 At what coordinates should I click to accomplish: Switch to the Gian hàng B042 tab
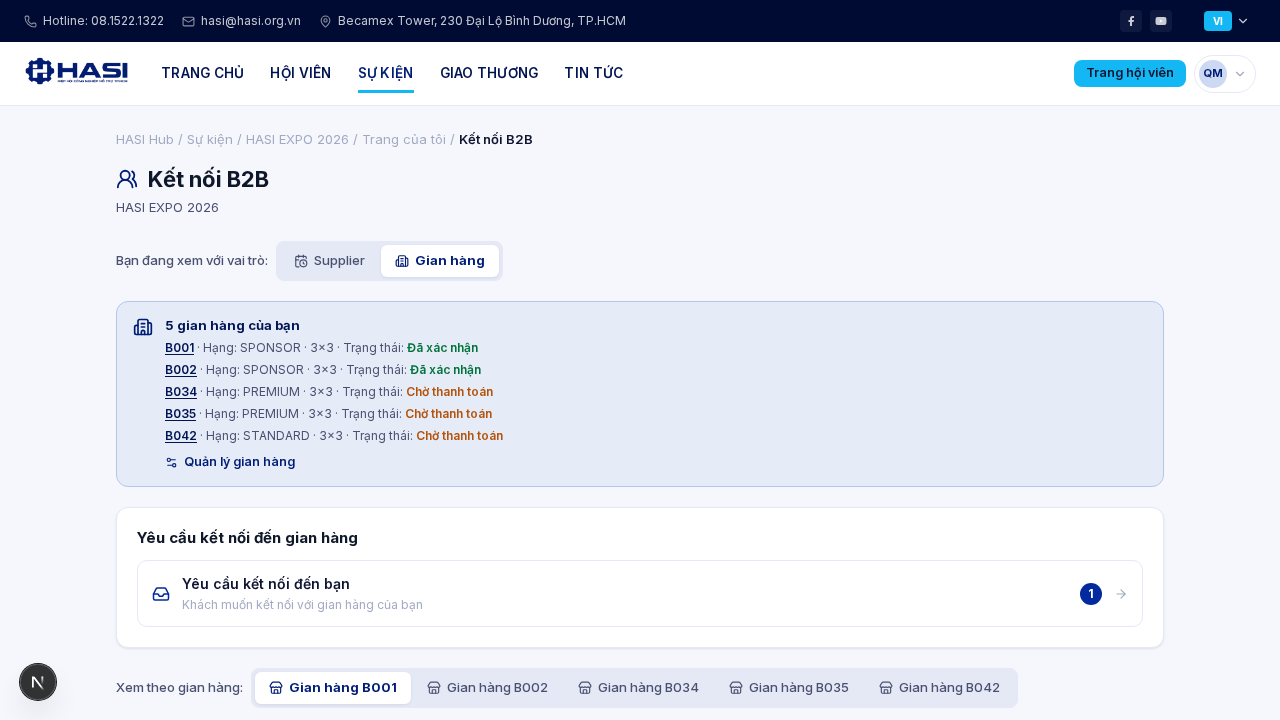[x=940, y=688]
